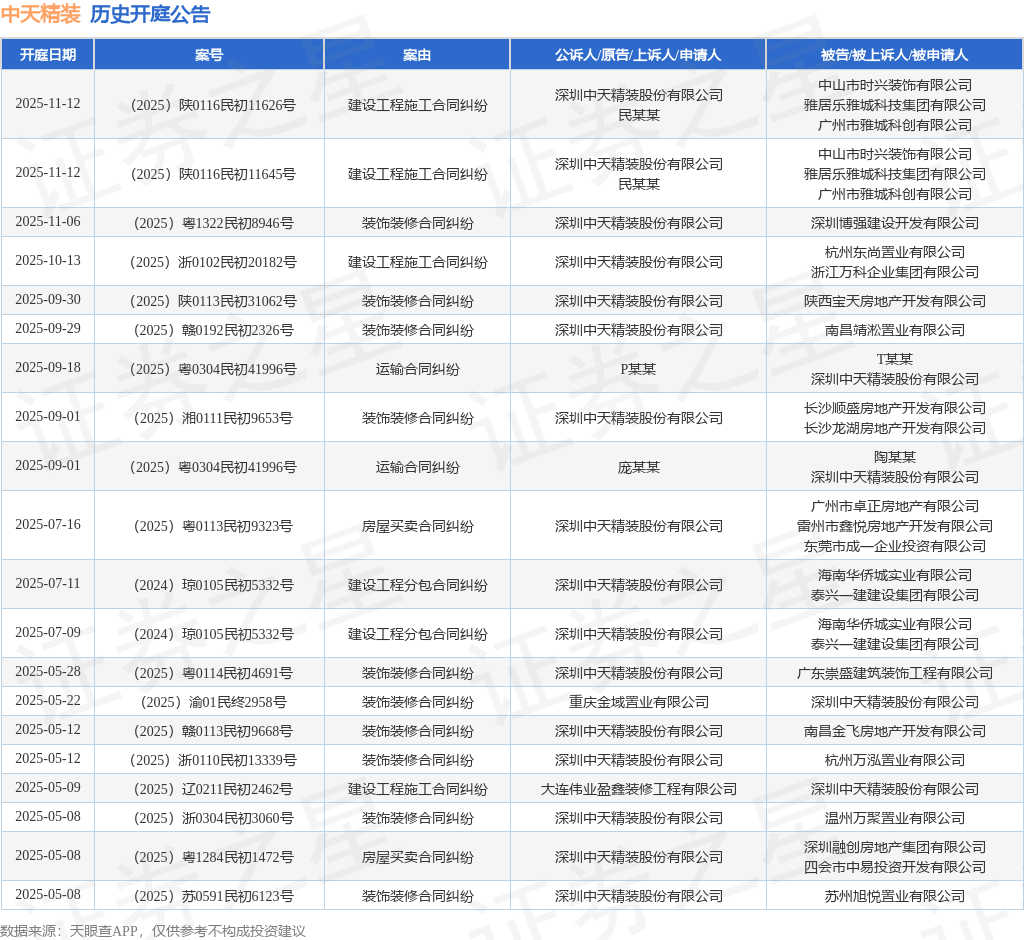Screen dimensions: 1024x940
Task: Click the 历史开庭公告 heading
Action: 150,14
